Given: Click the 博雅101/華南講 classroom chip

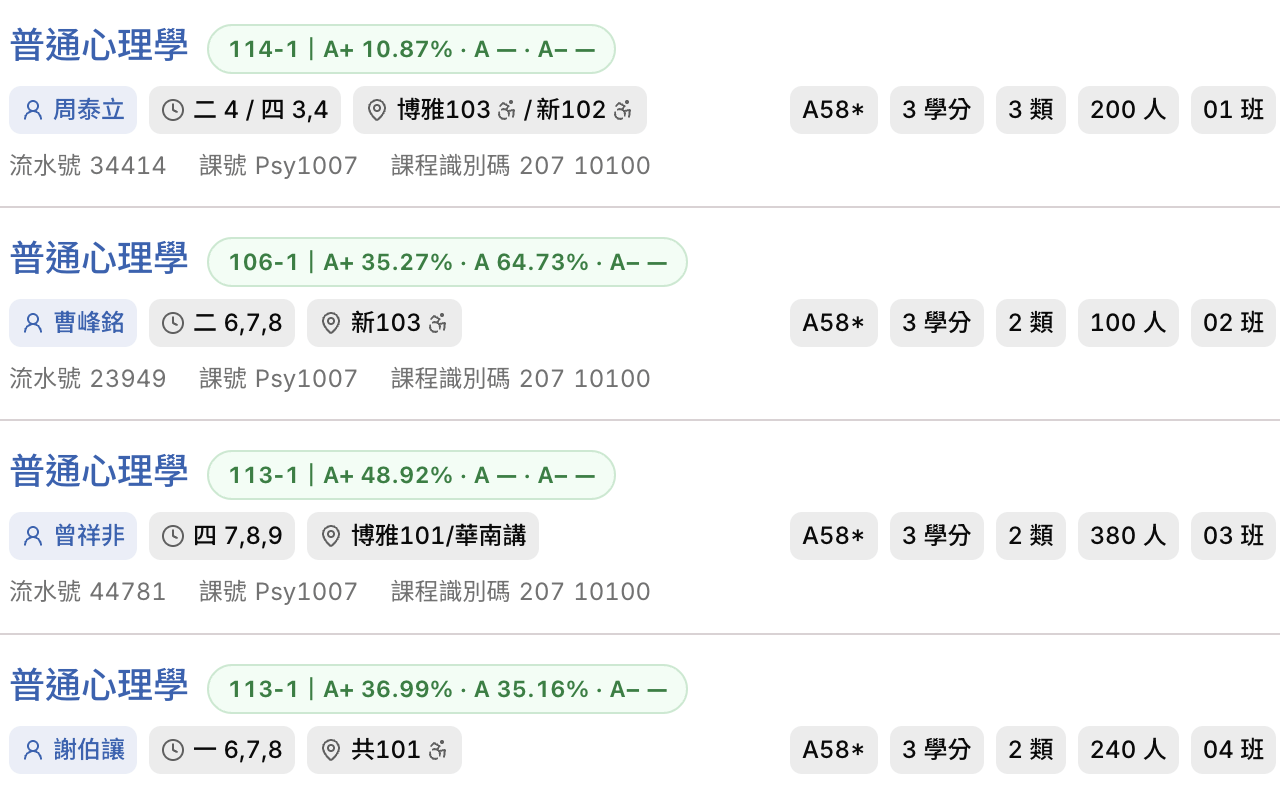Looking at the screenshot, I should (x=423, y=536).
